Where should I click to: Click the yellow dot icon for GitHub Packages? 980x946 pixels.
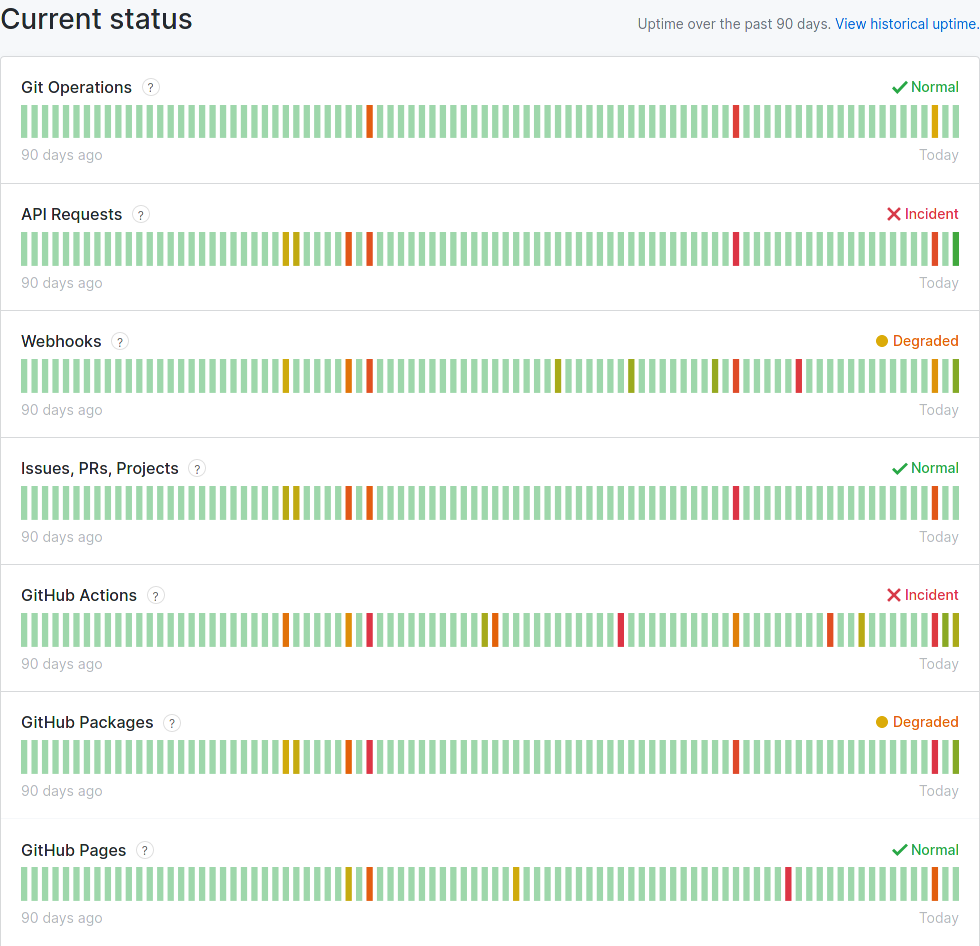(882, 722)
